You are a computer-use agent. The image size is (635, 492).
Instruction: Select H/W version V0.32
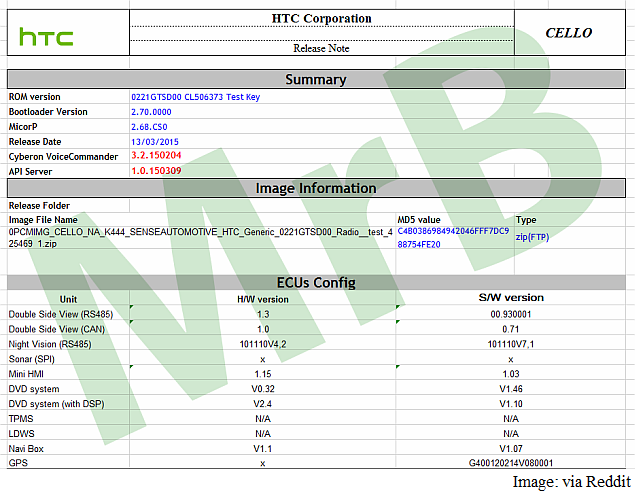click(x=263, y=389)
